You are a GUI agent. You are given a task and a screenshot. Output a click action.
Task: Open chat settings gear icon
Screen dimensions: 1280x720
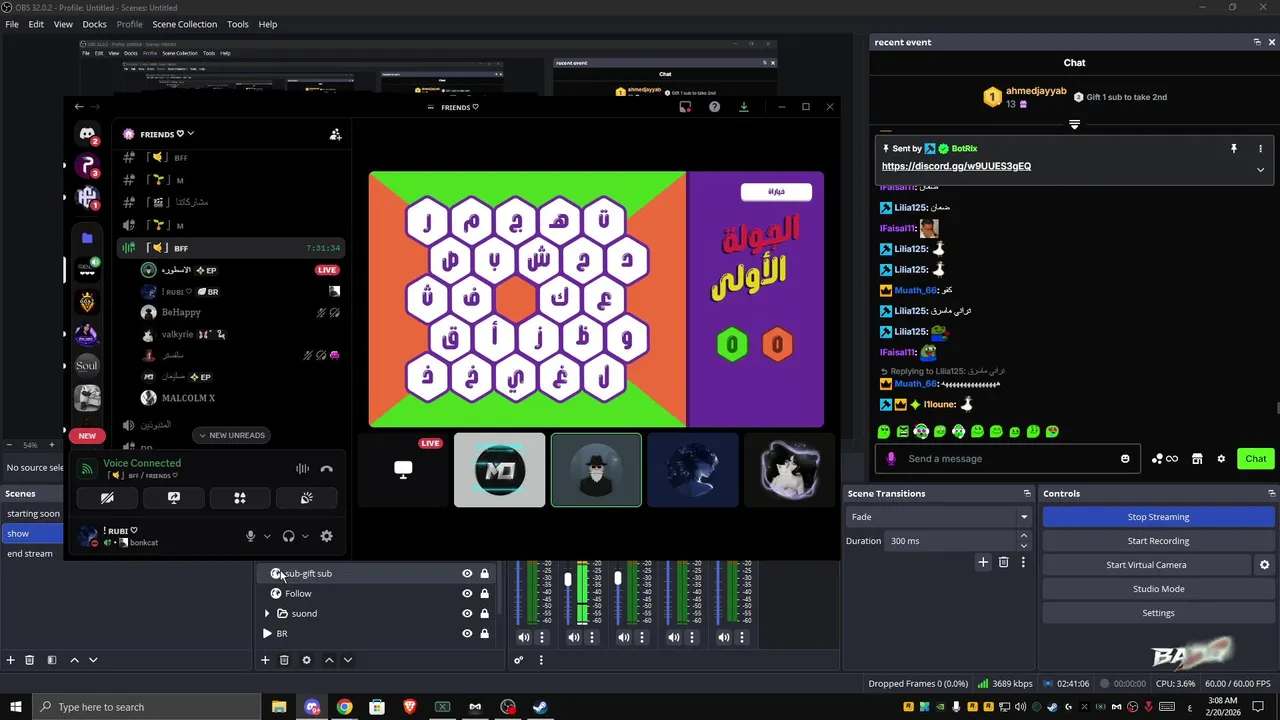[1220, 459]
